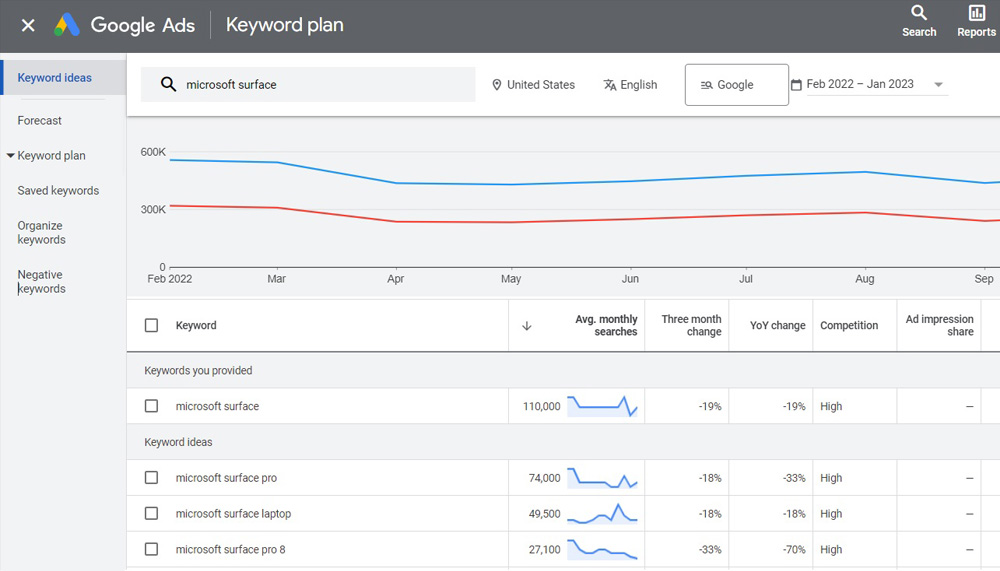The width and height of the screenshot is (1000, 571).
Task: Click the 49,500 monthly searches value
Action: 544,514
